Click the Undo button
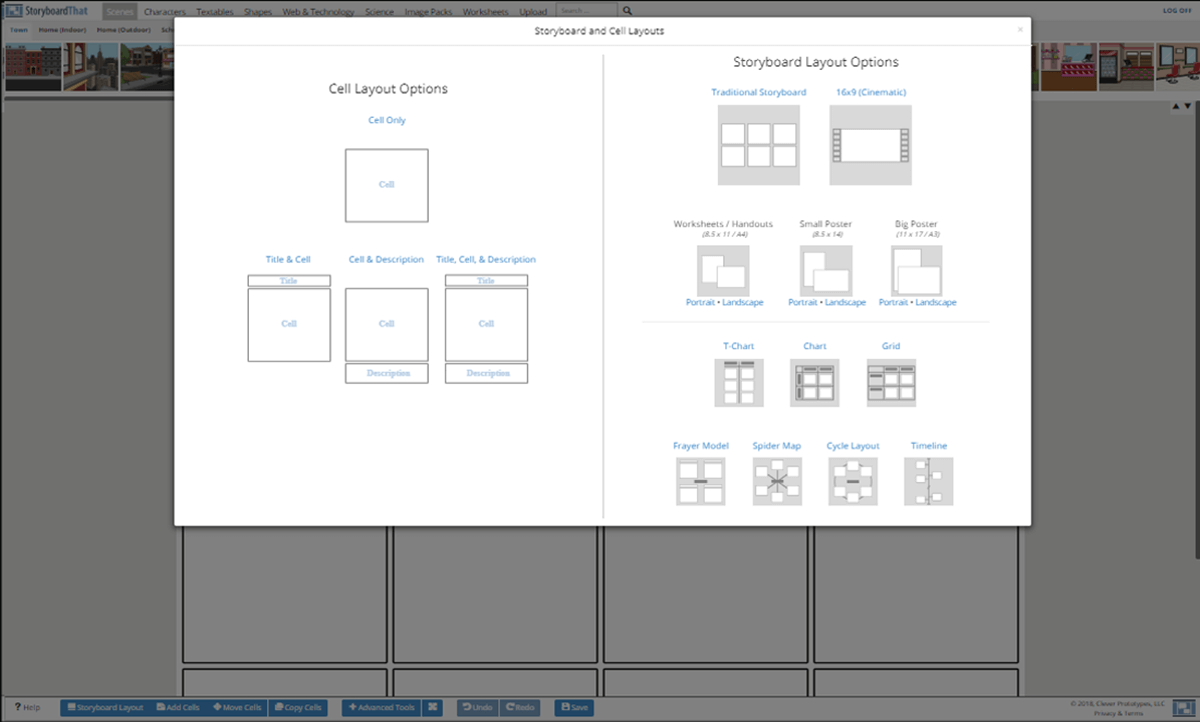This screenshot has width=1200, height=722. tap(477, 707)
